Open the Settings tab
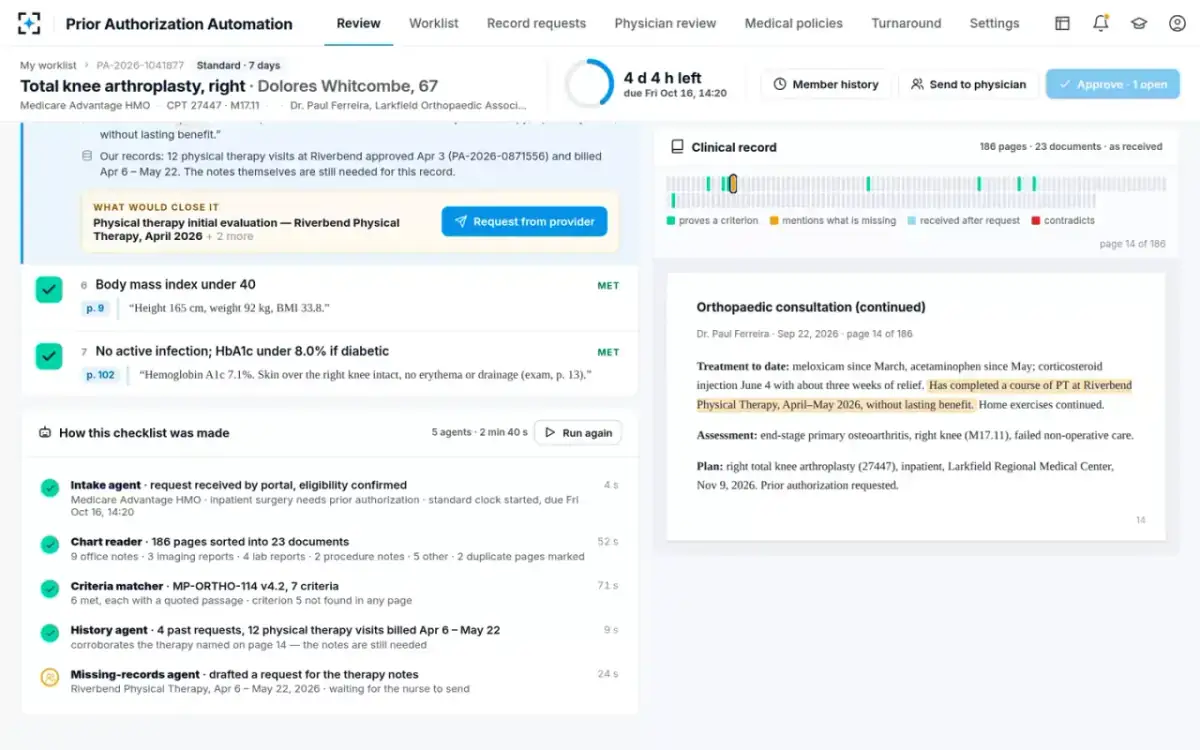 [994, 23]
